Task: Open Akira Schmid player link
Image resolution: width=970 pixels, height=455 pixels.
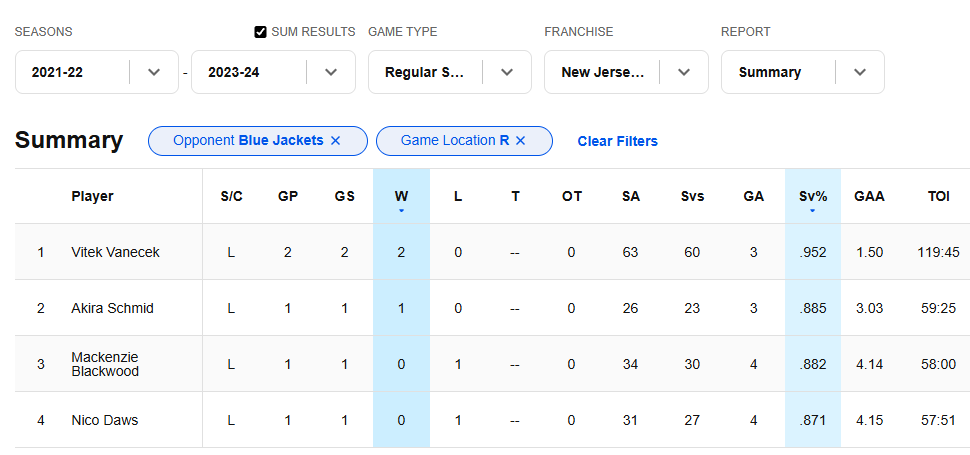Action: point(112,308)
